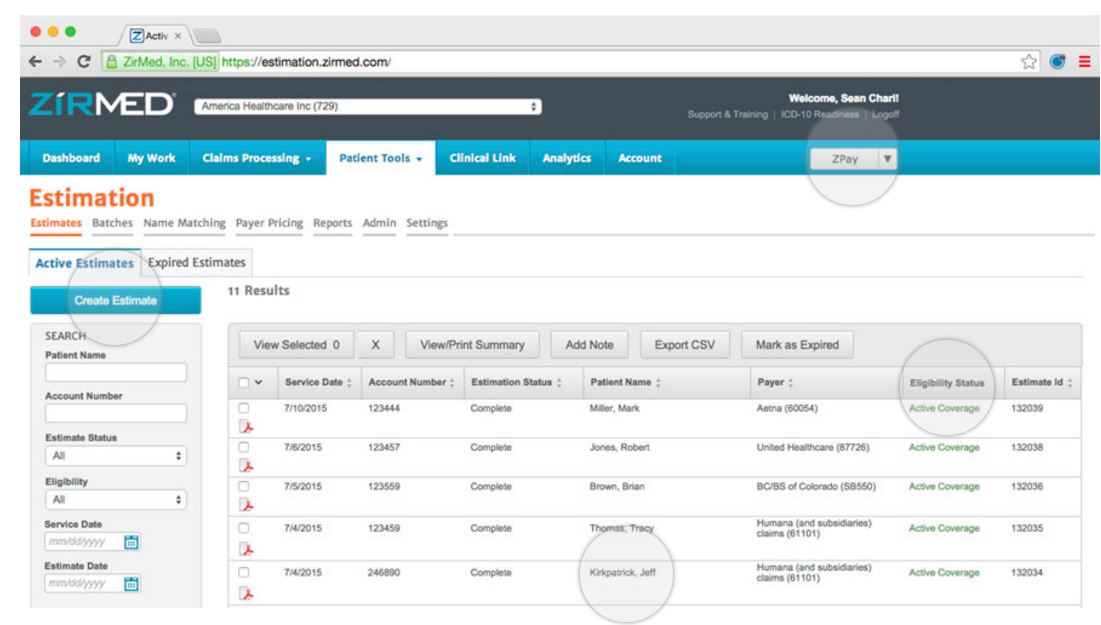The width and height of the screenshot is (1101, 625).
Task: Sort by Payer column
Action: click(x=774, y=382)
